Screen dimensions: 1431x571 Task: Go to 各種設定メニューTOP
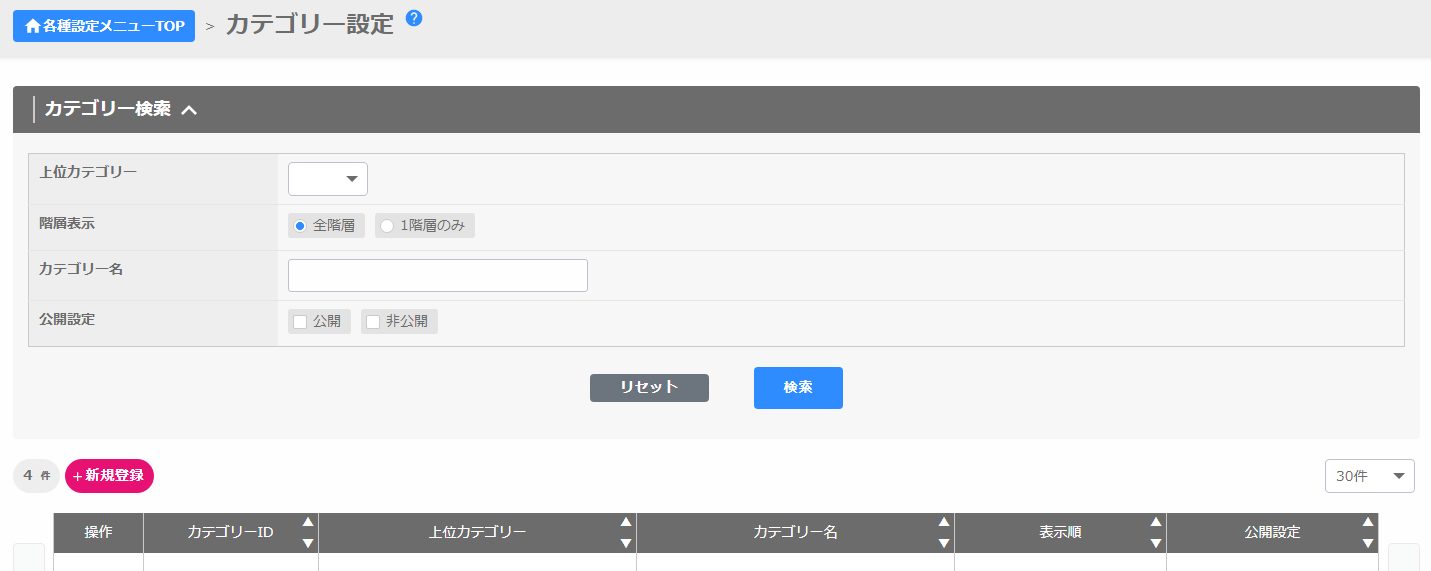[104, 26]
